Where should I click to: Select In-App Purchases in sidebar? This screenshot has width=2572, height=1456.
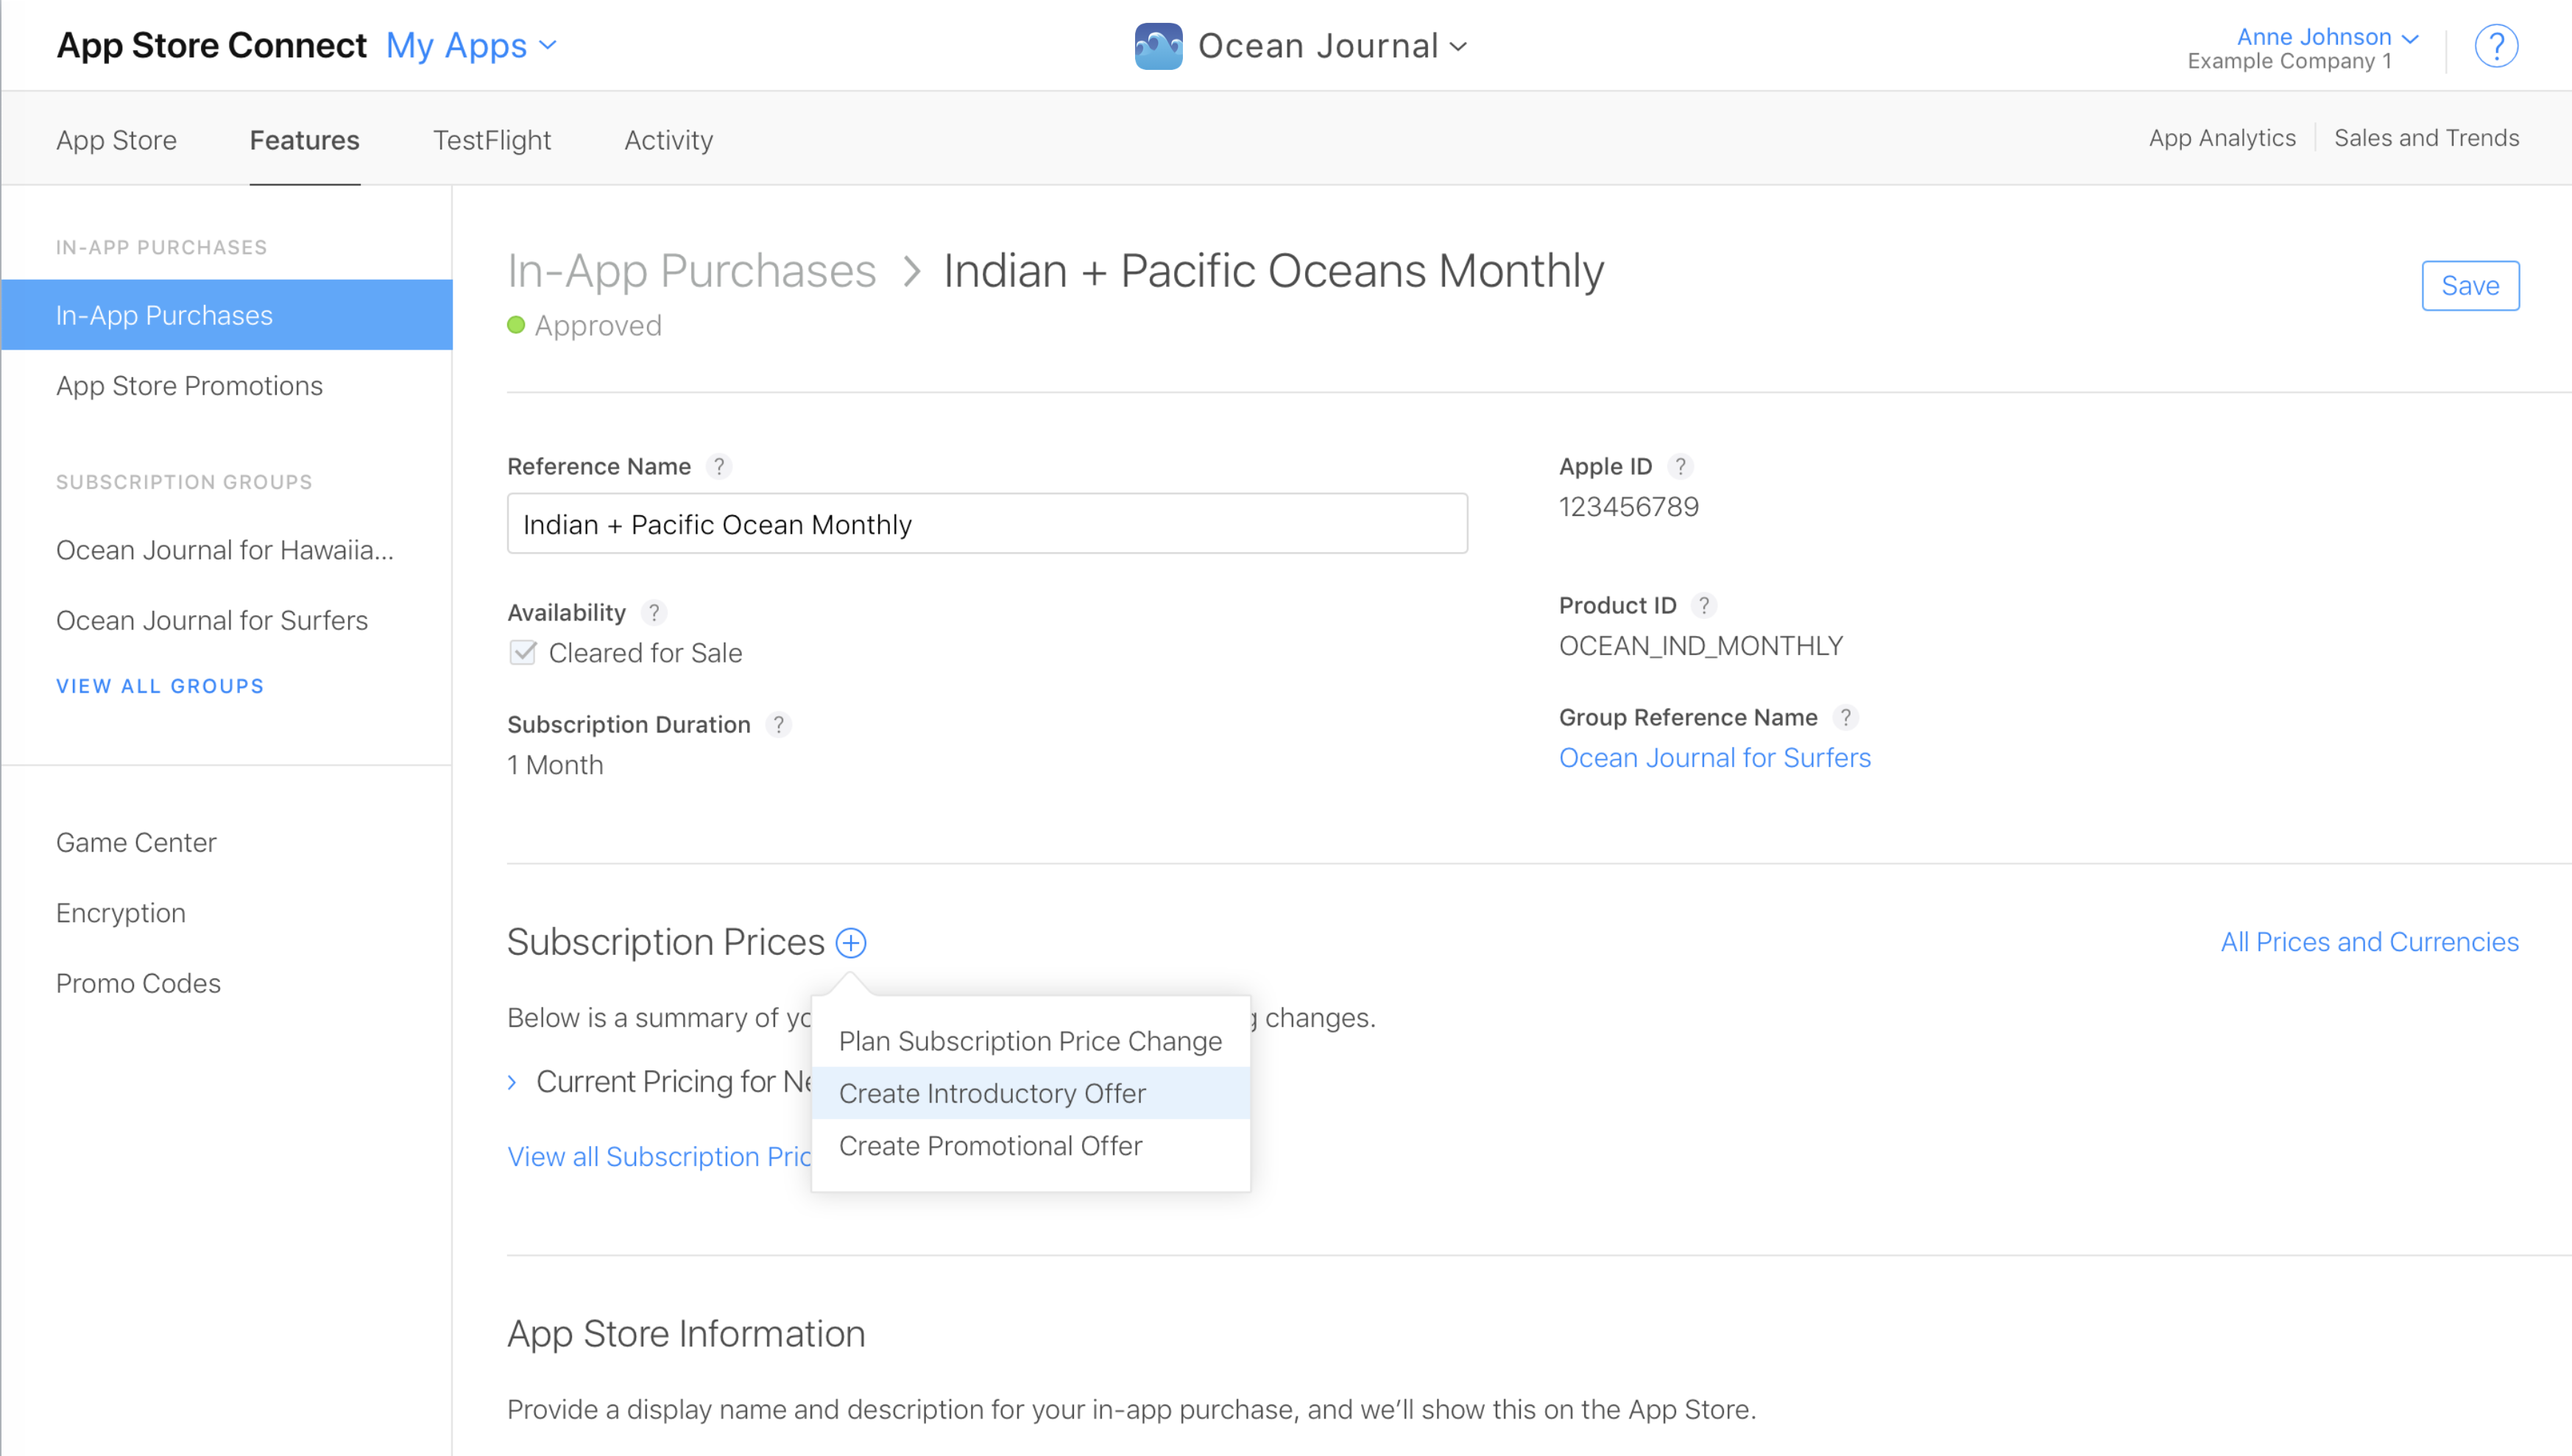click(227, 315)
